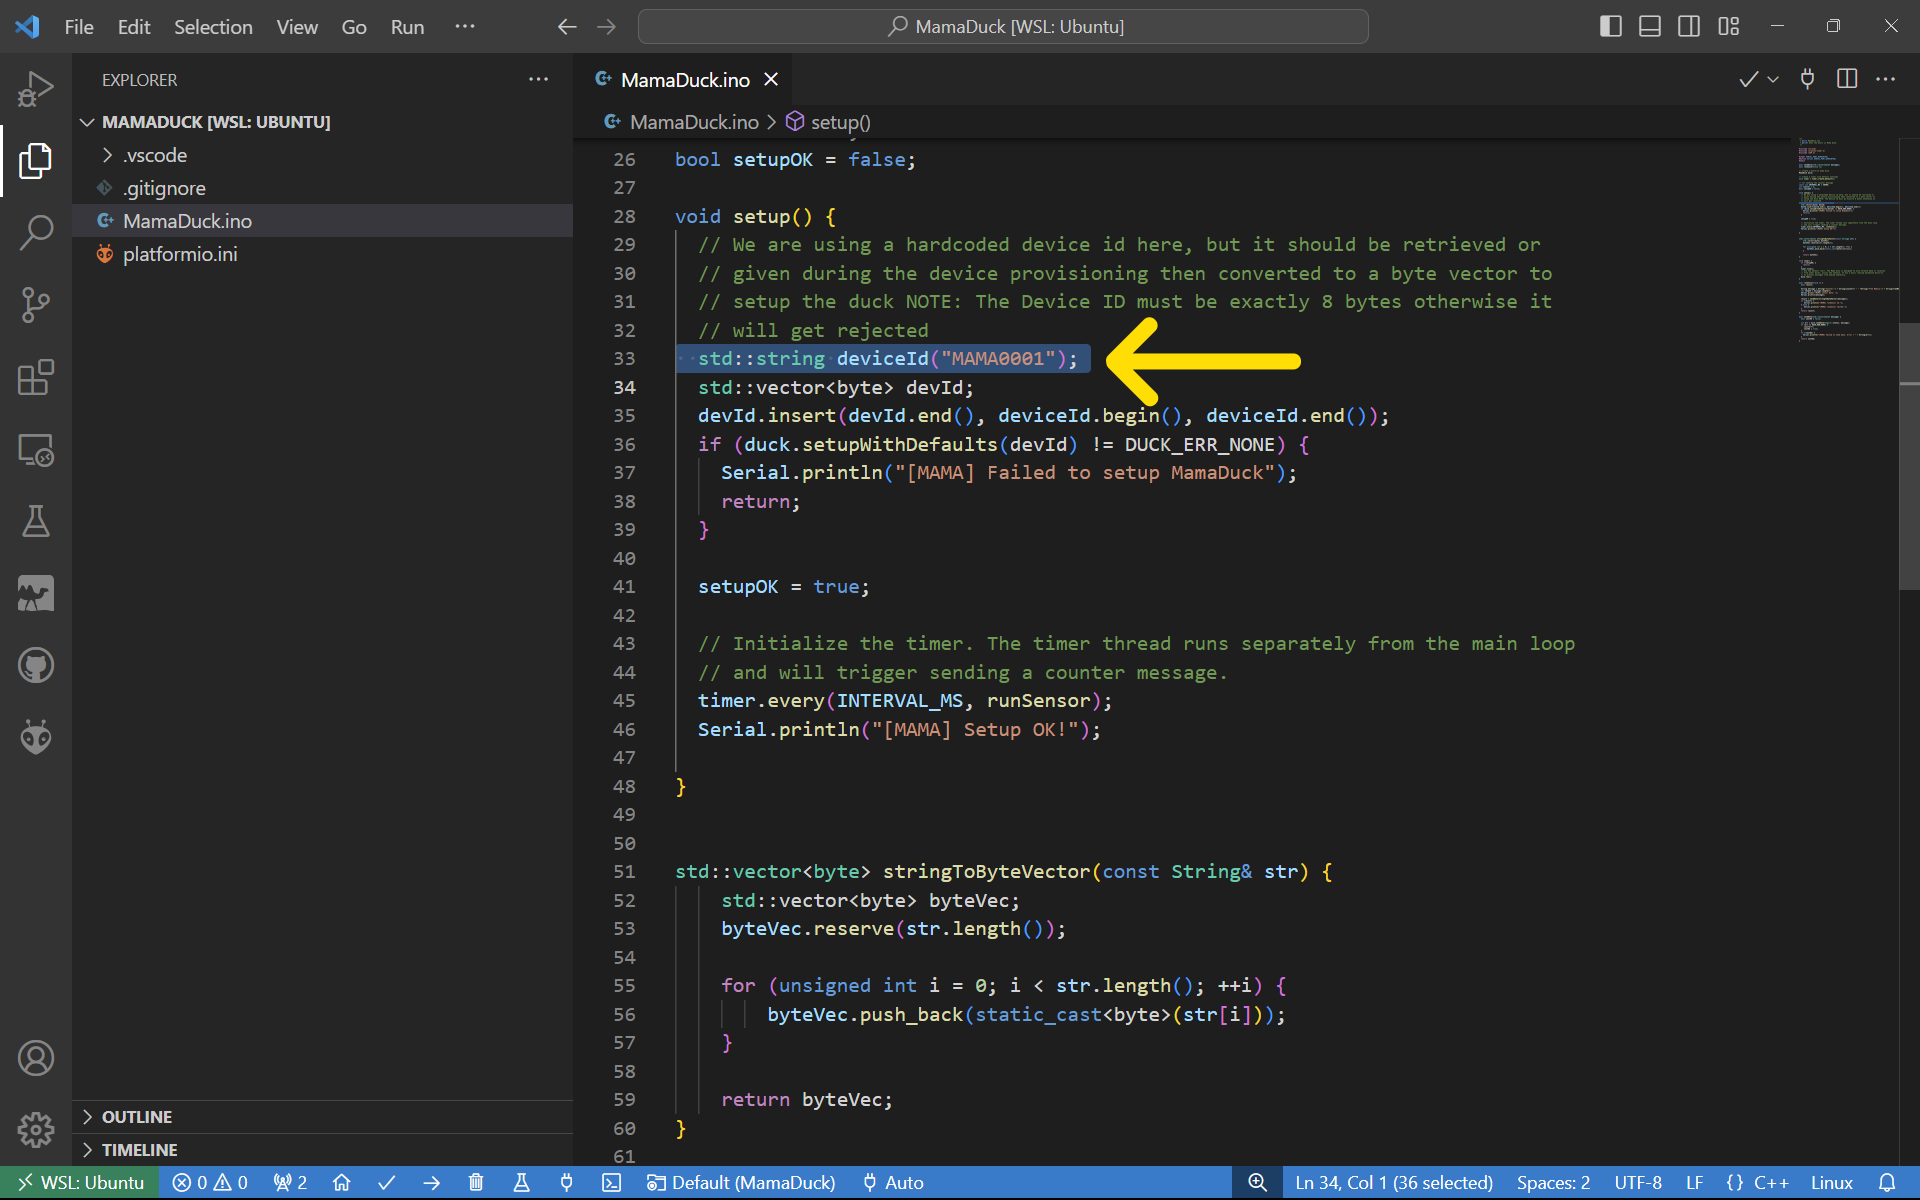Image resolution: width=1920 pixels, height=1200 pixels.
Task: Open Go menu
Action: [x=354, y=27]
